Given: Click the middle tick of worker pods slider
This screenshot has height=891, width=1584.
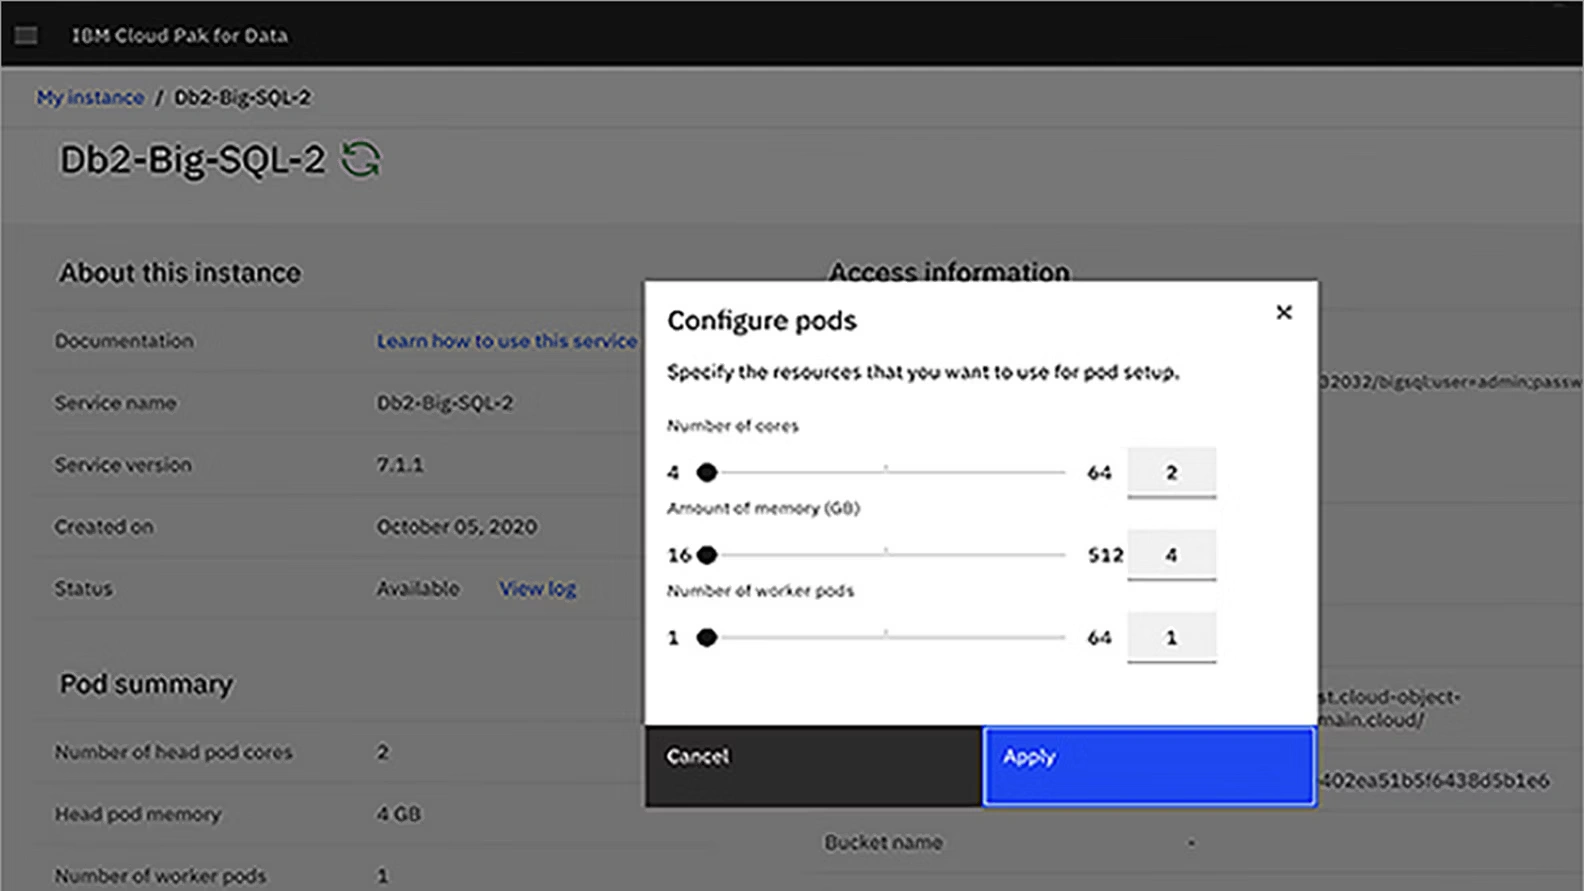Looking at the screenshot, I should tap(886, 634).
